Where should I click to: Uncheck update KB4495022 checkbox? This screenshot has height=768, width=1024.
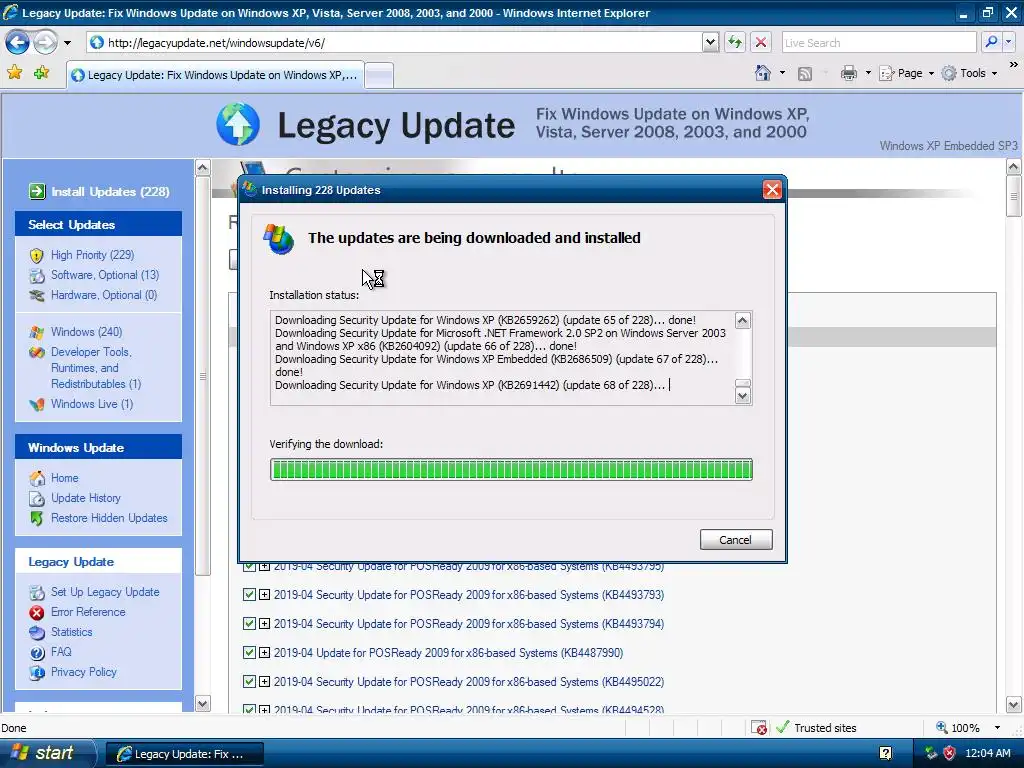coord(249,681)
